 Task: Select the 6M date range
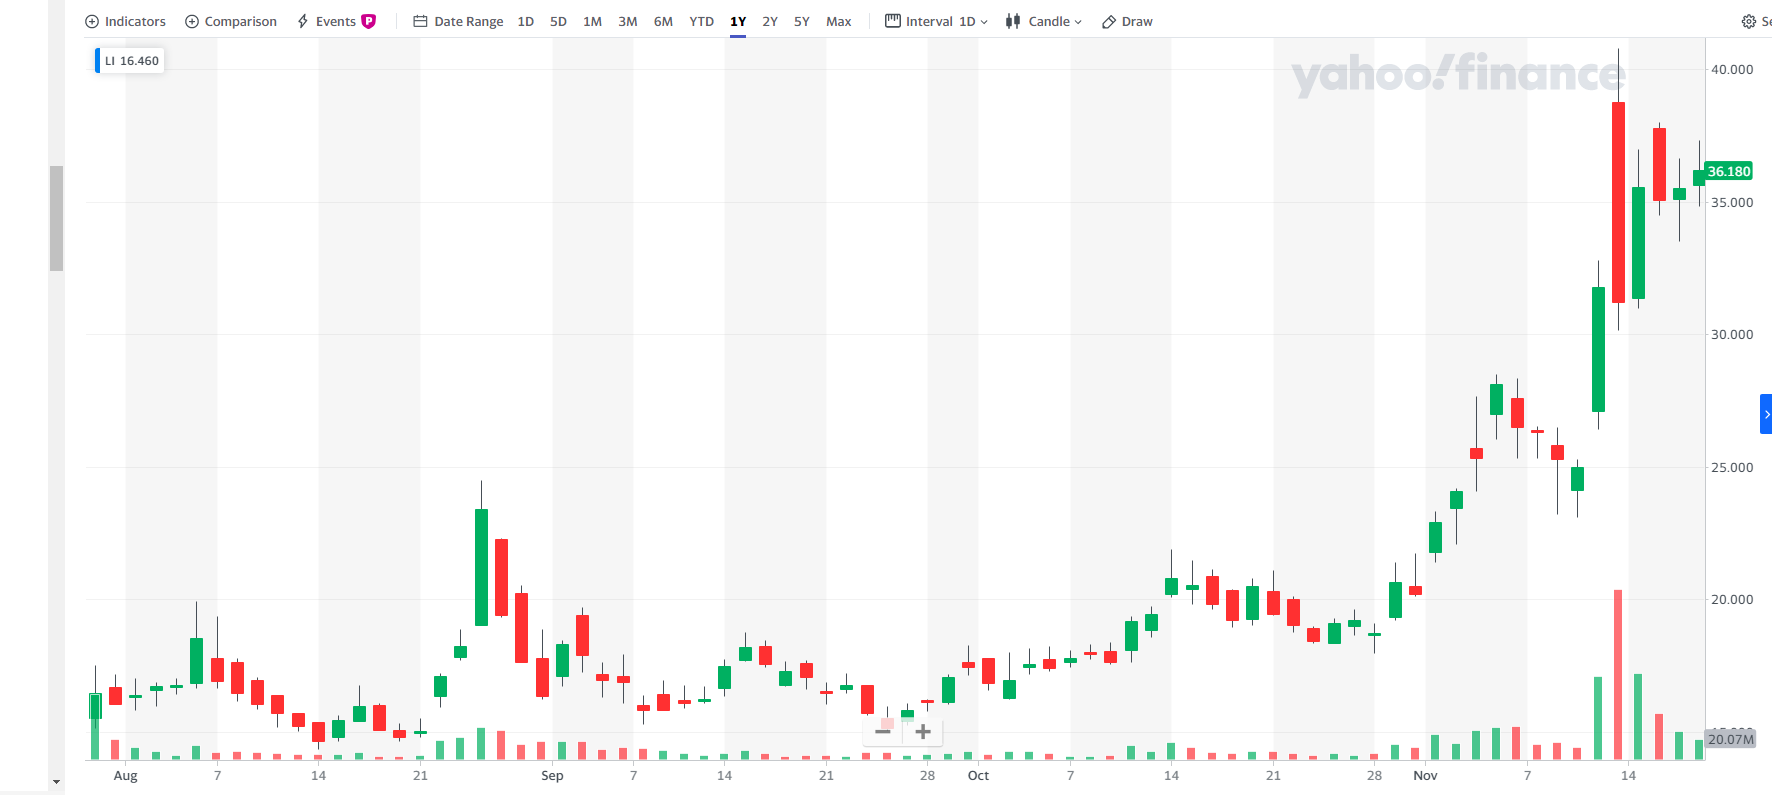663,21
